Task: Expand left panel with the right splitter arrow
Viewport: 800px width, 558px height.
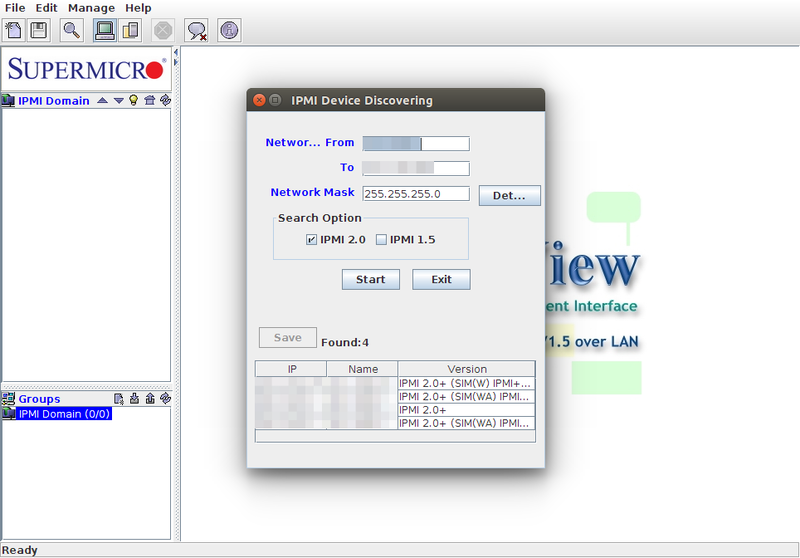Action: pyautogui.click(x=176, y=62)
